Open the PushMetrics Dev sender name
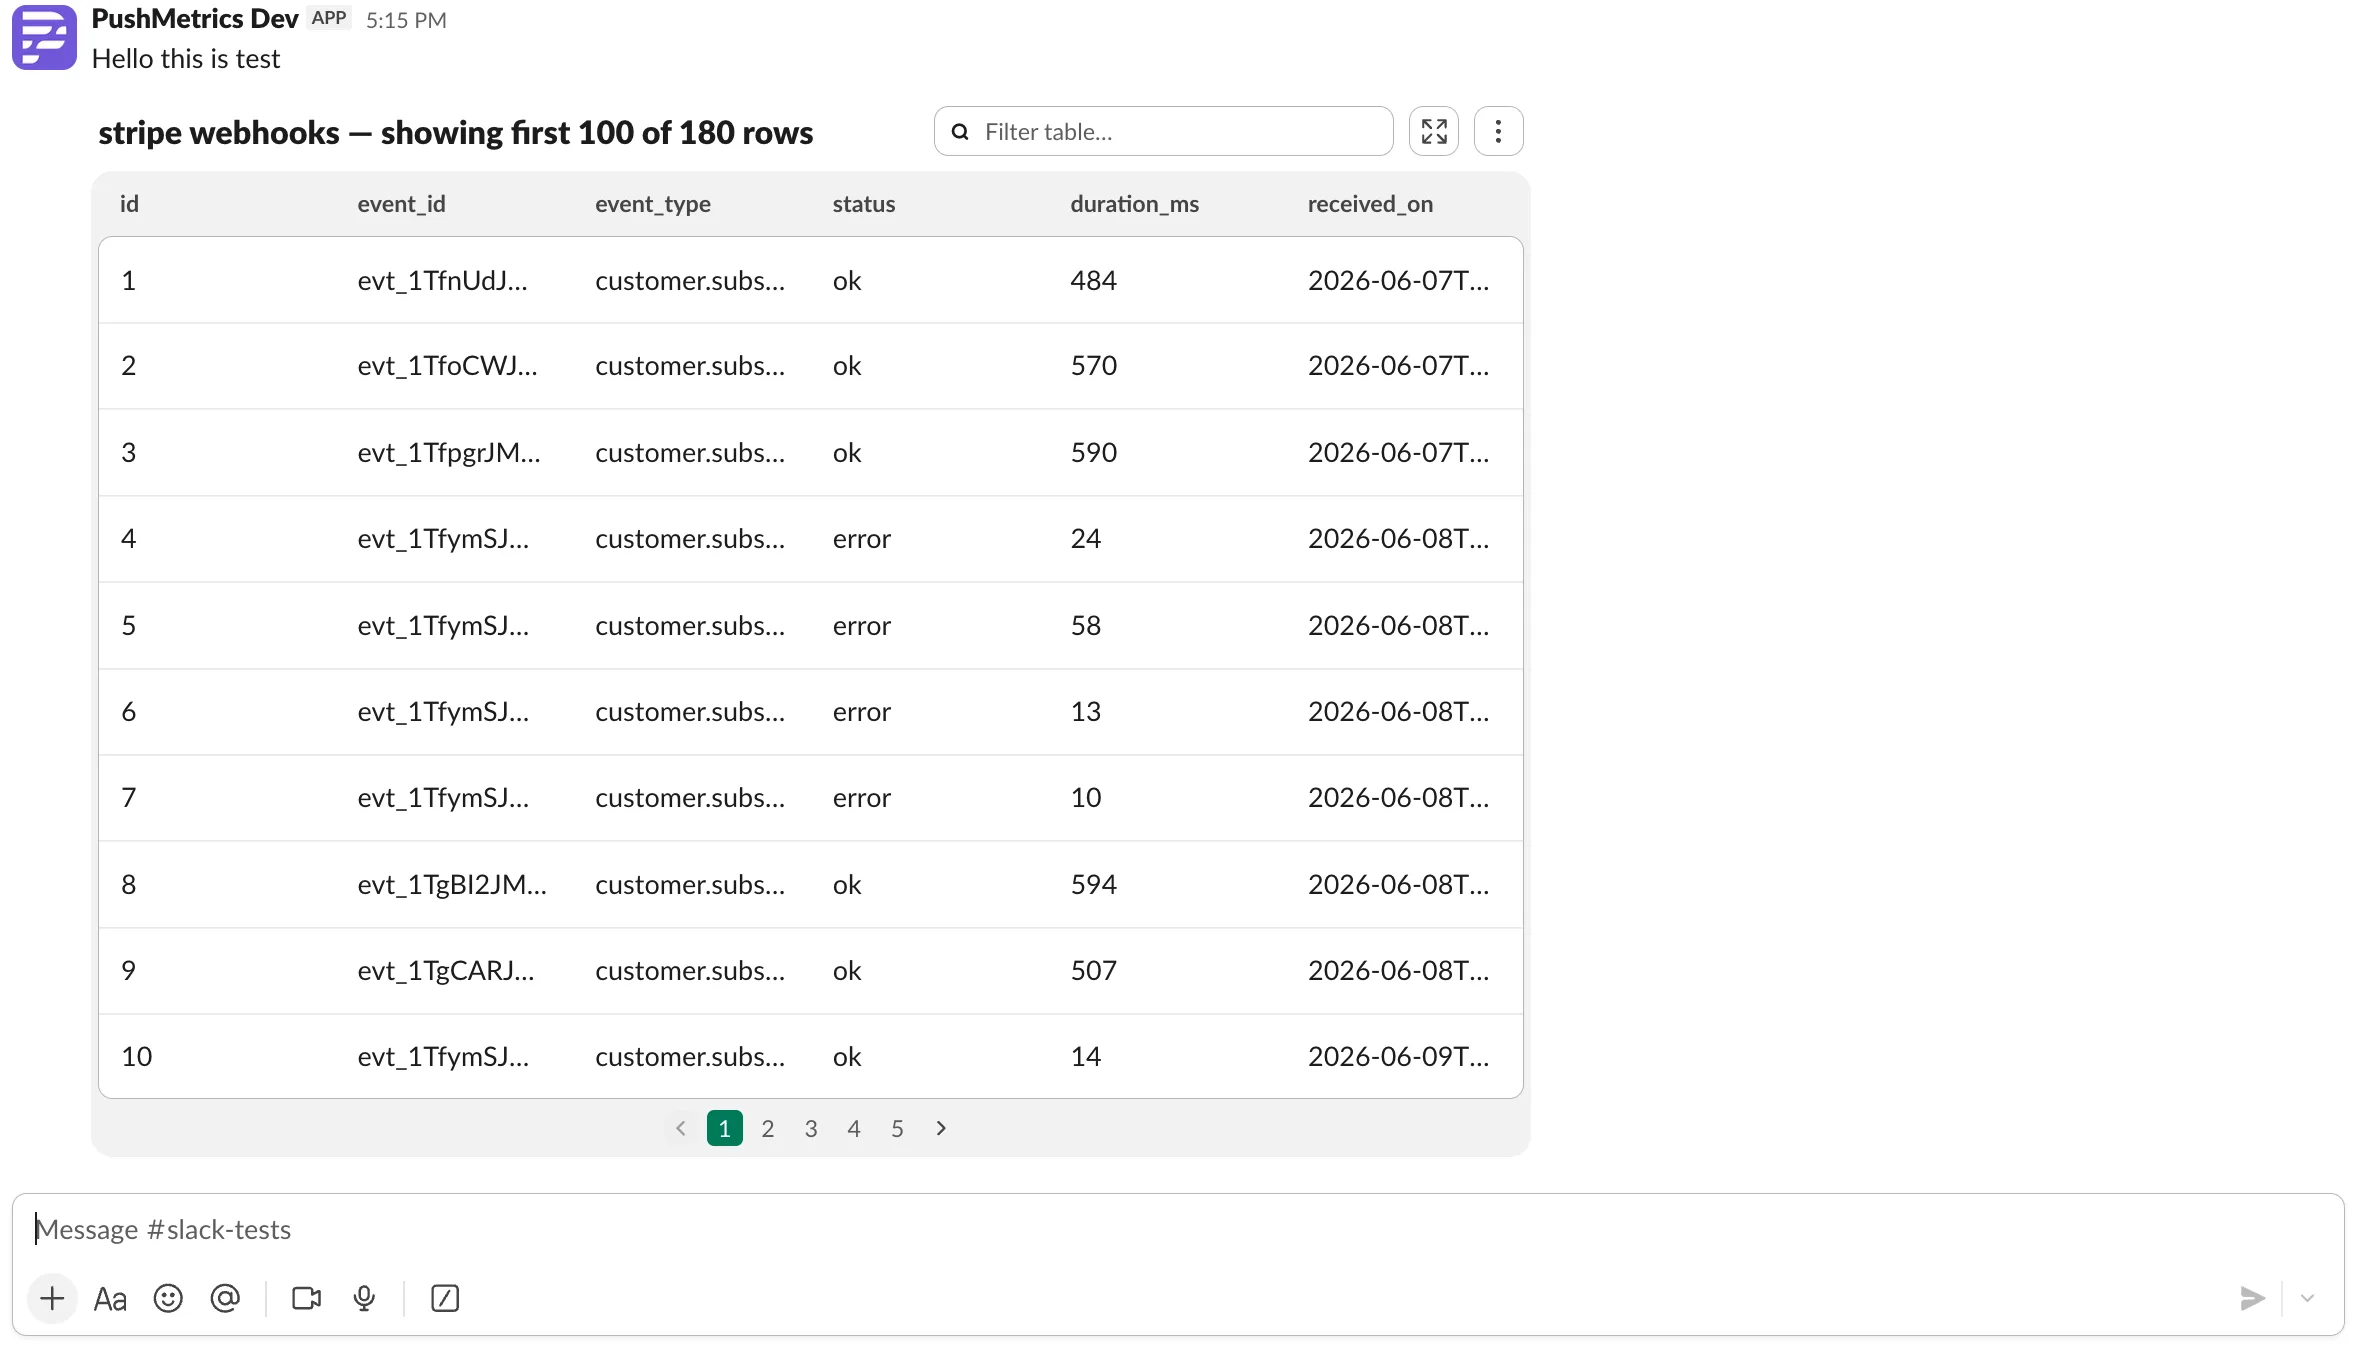 coord(195,19)
